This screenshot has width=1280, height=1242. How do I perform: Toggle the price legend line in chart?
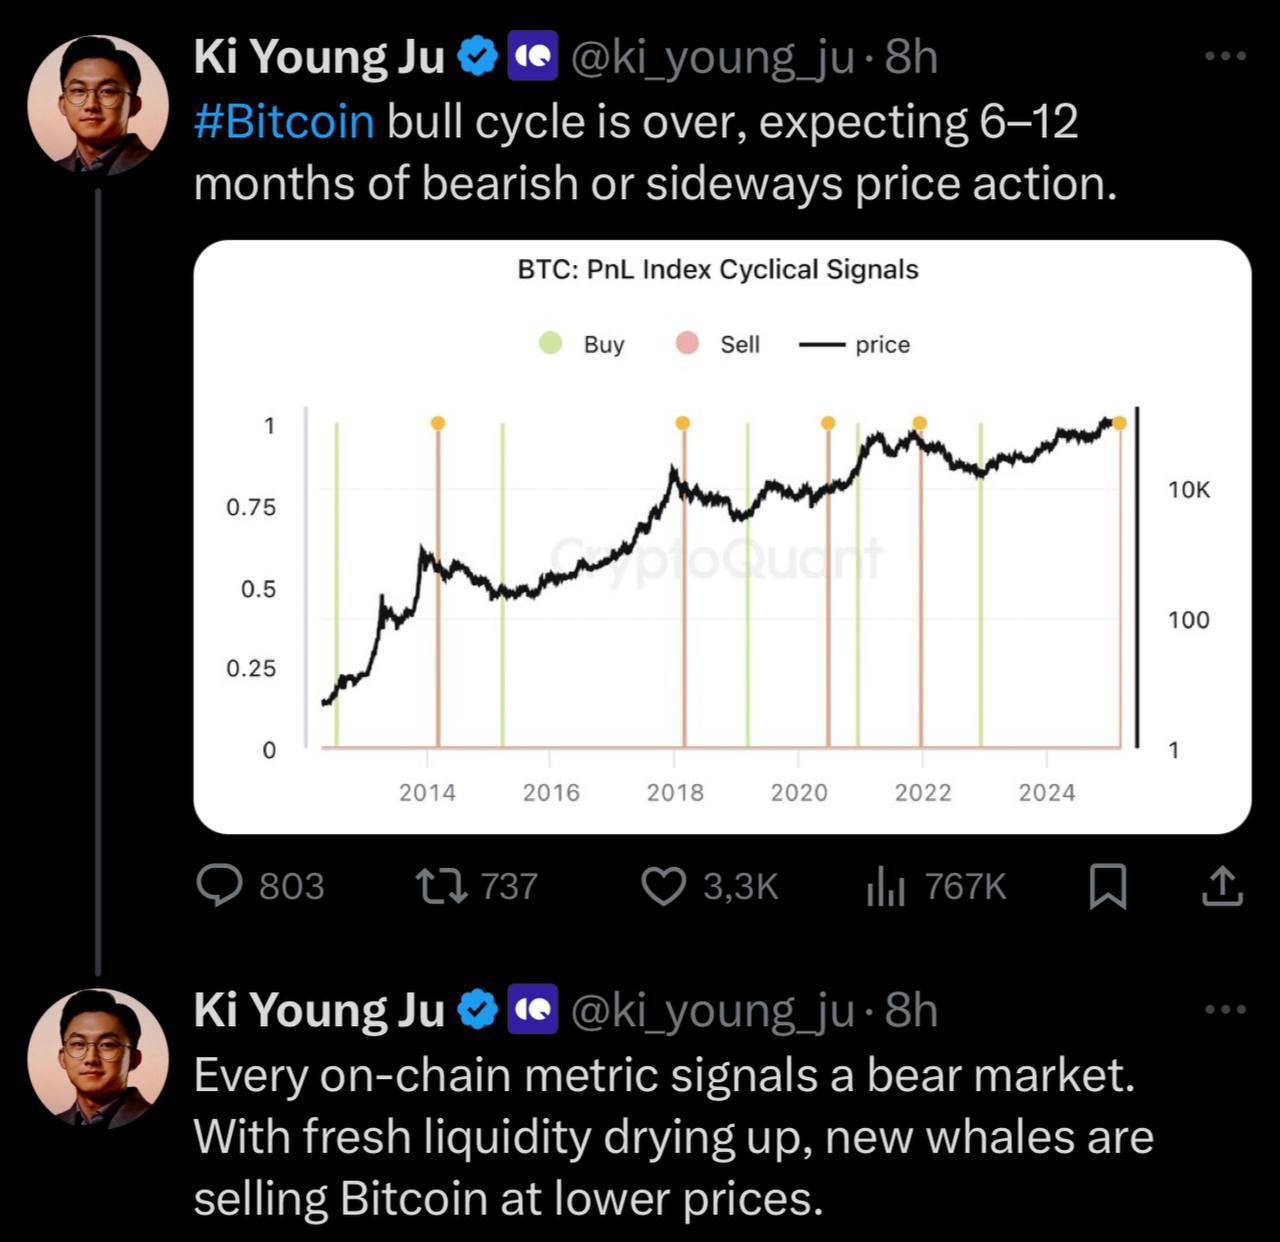pos(855,345)
